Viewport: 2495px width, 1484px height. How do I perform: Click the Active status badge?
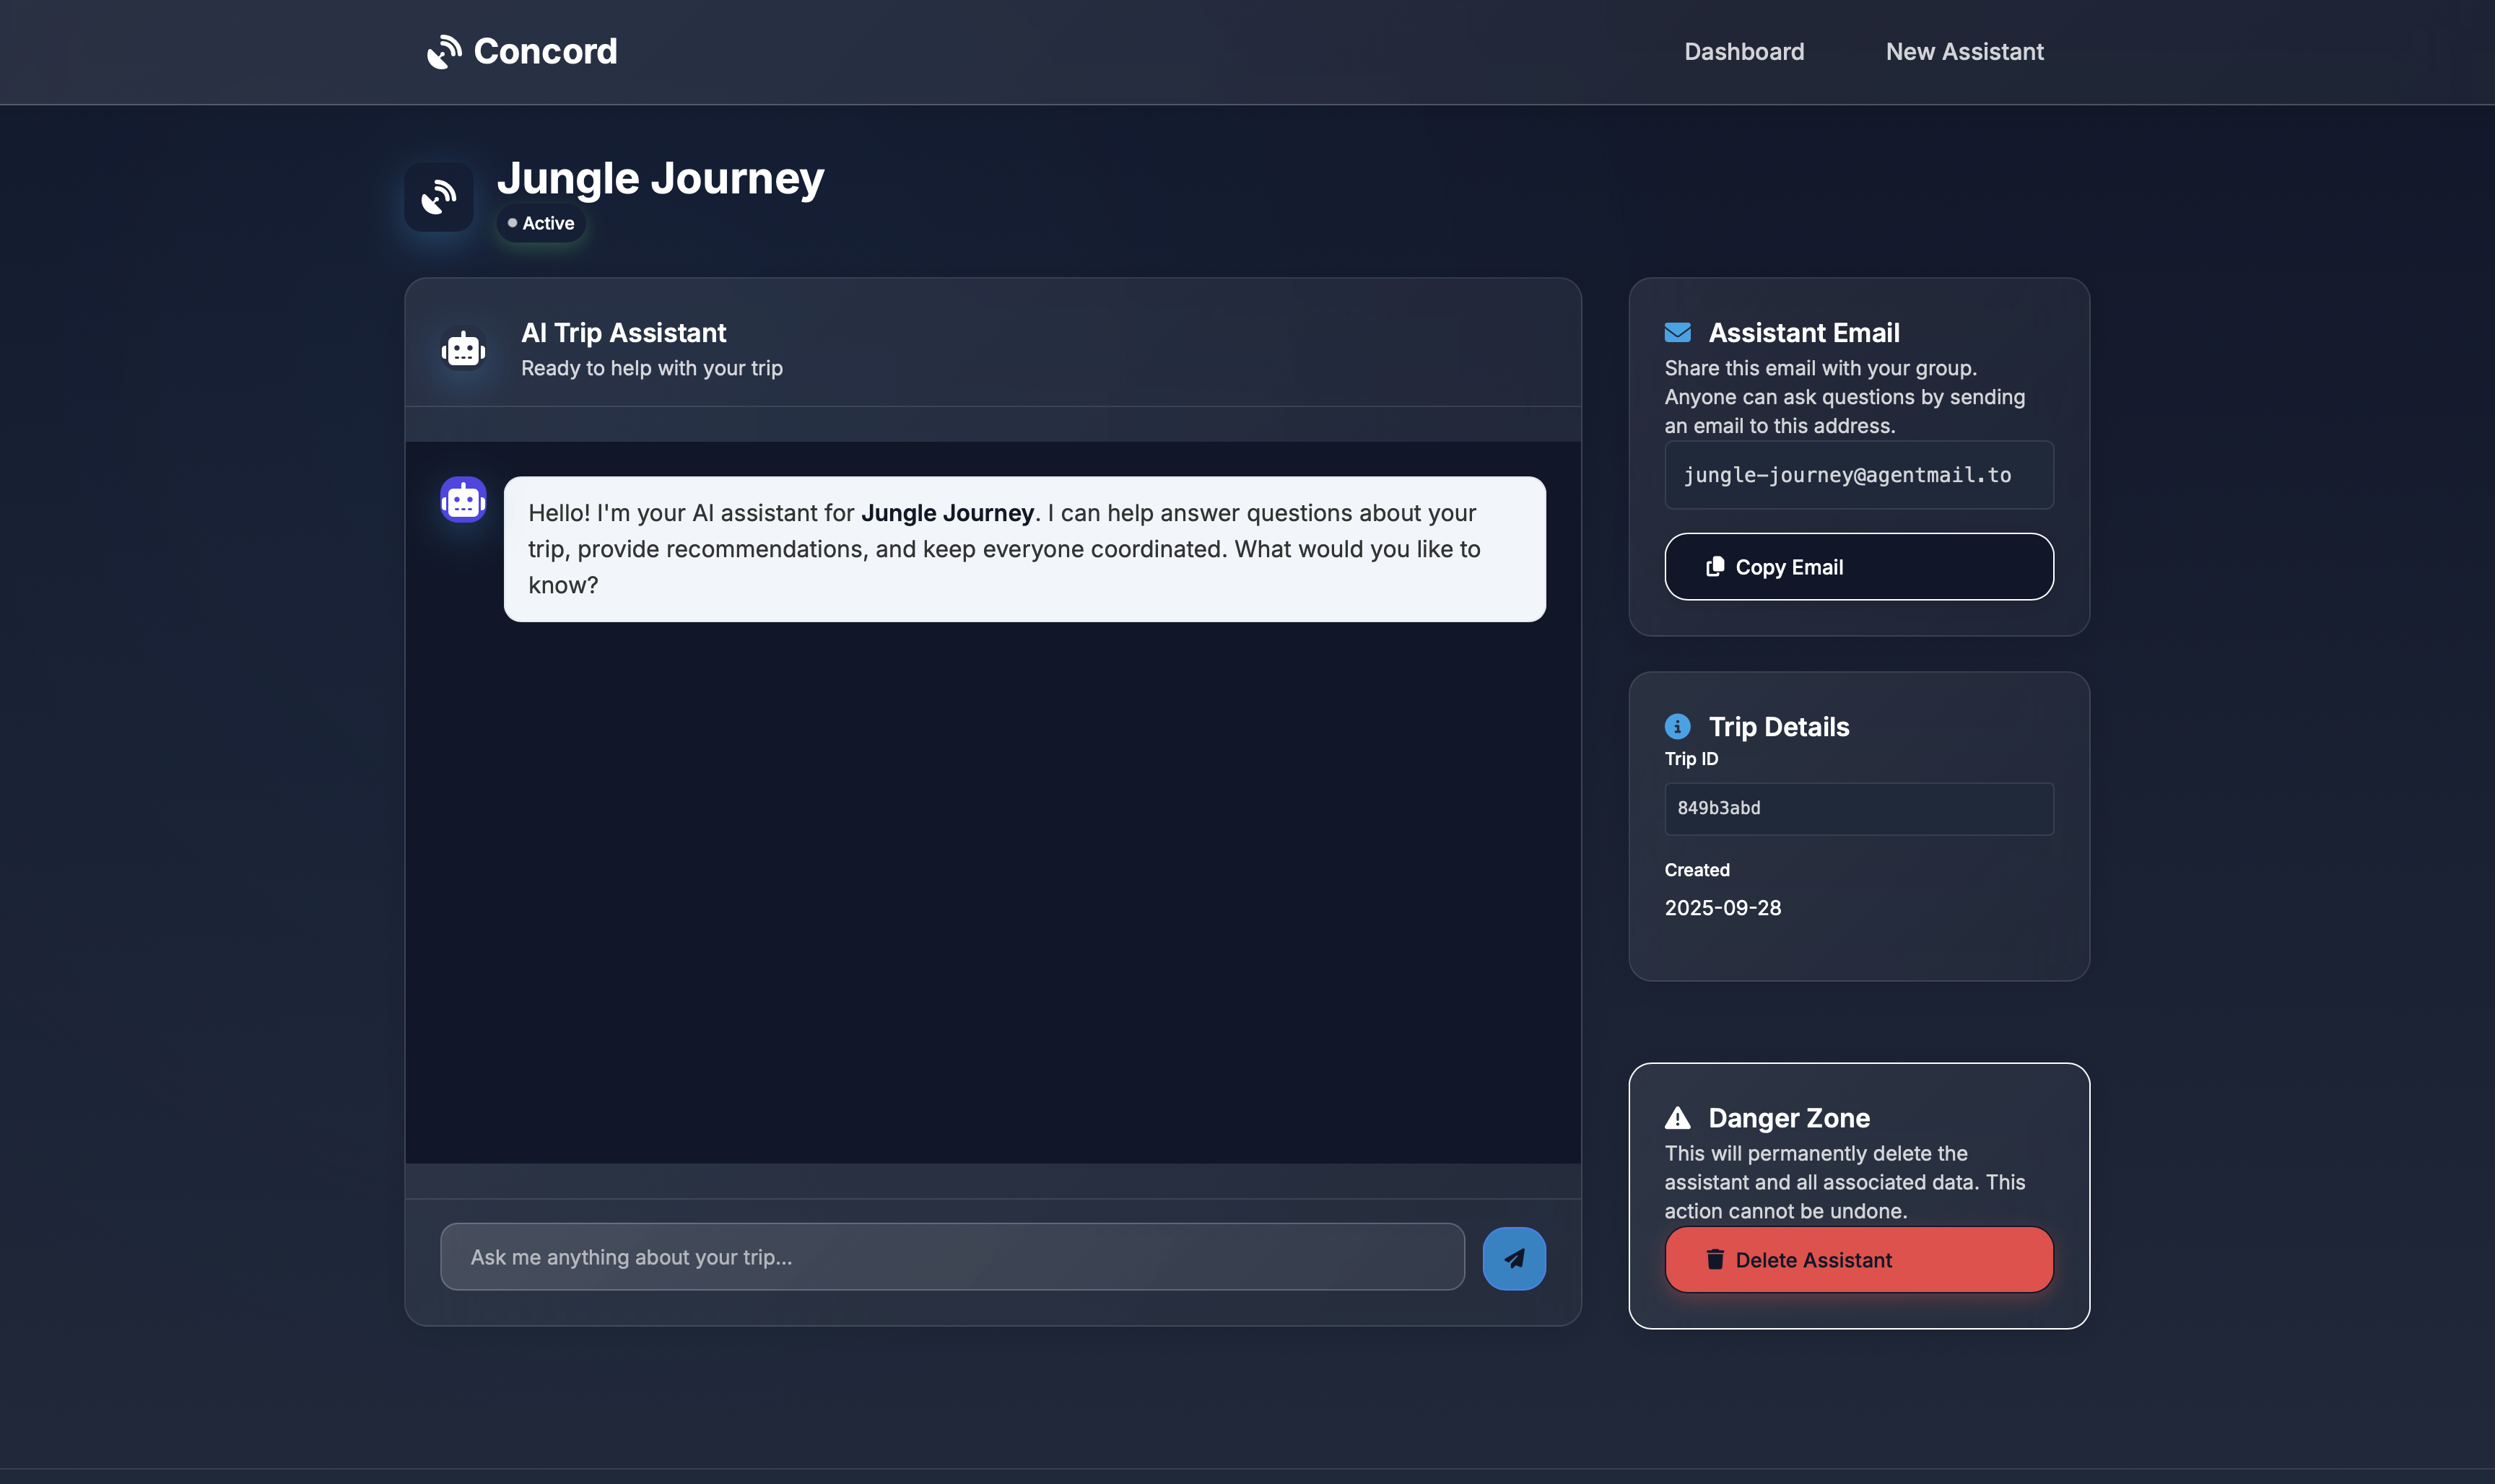click(x=541, y=223)
